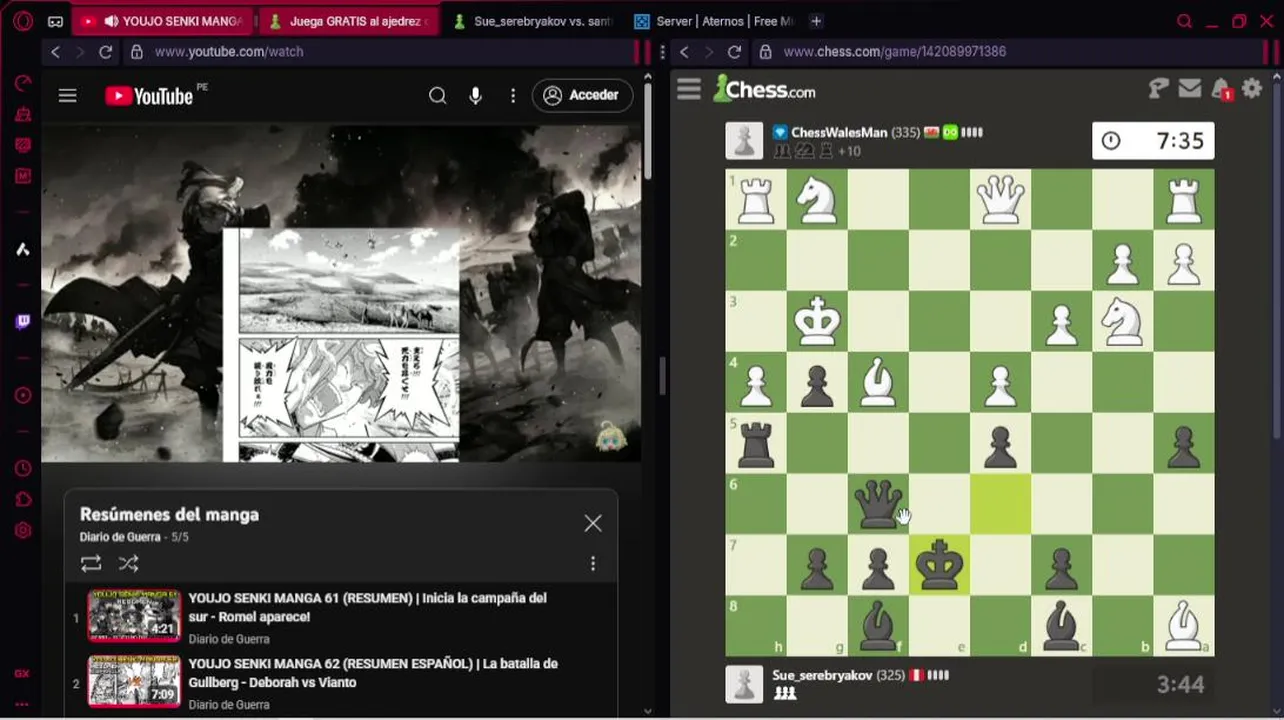Screen dimensions: 1284x720
Task: Open chess.com settings gear
Action: (x=1252, y=89)
